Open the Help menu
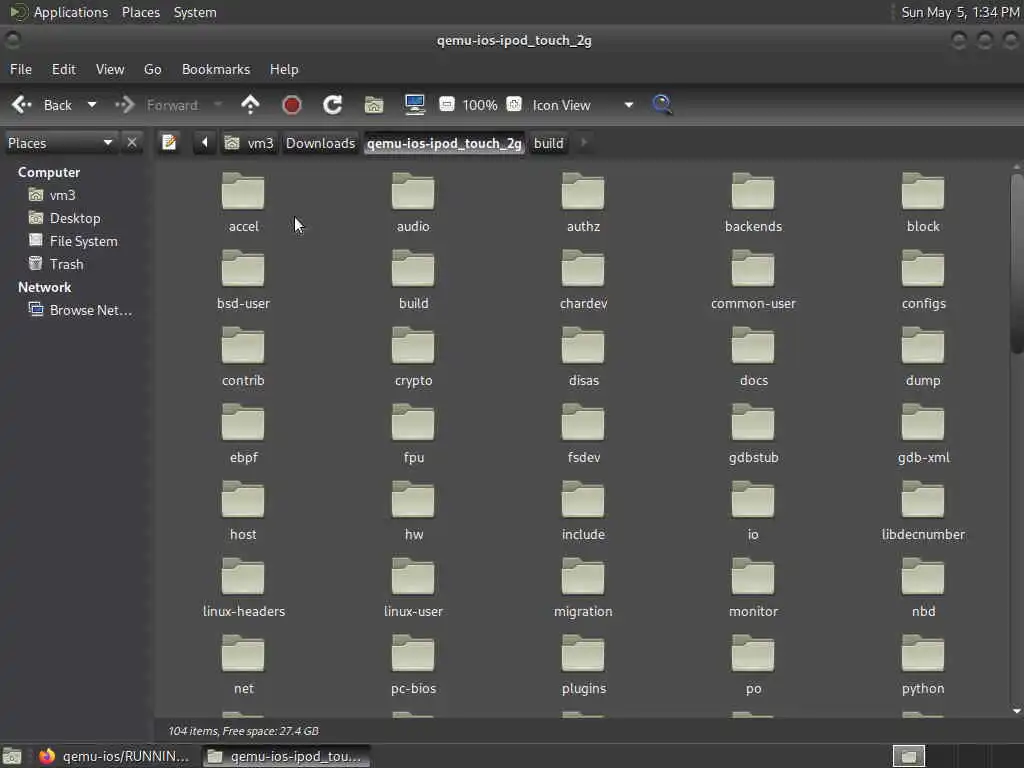 click(284, 69)
